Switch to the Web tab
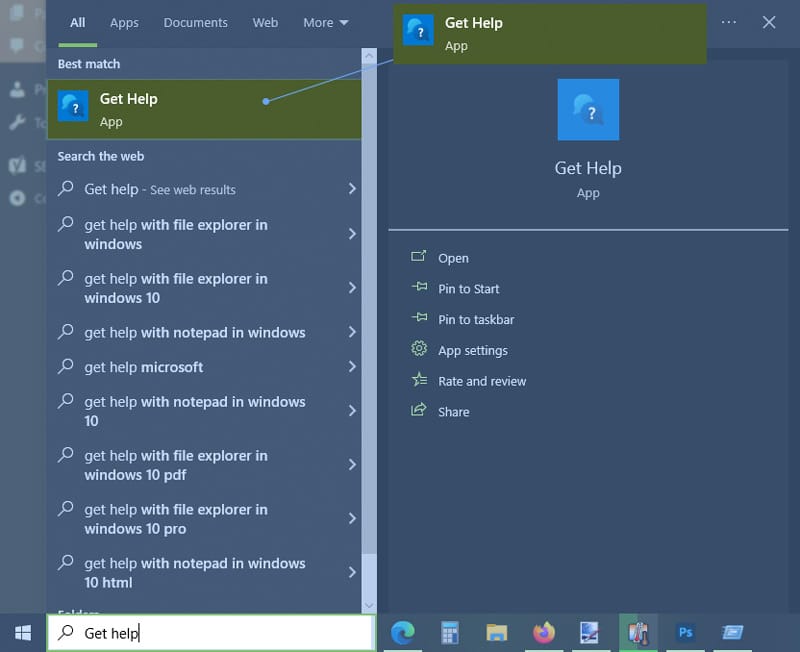 pos(265,23)
